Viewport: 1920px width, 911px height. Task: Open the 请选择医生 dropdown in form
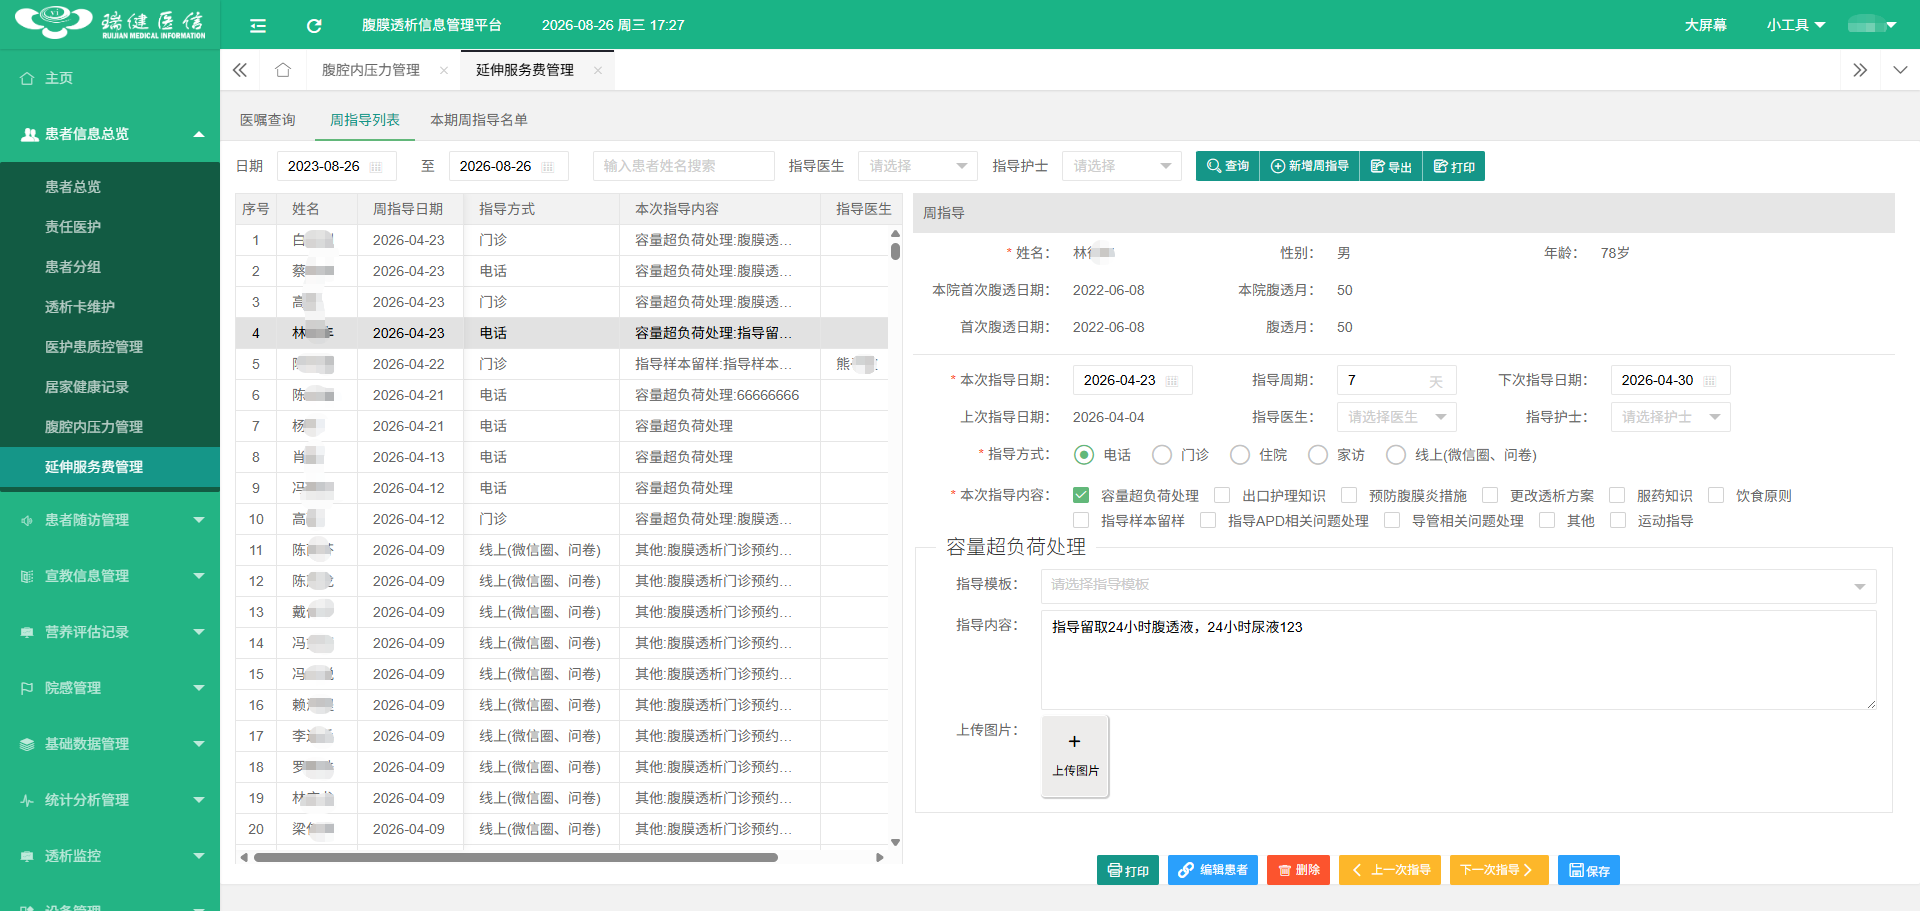pyautogui.click(x=1397, y=417)
